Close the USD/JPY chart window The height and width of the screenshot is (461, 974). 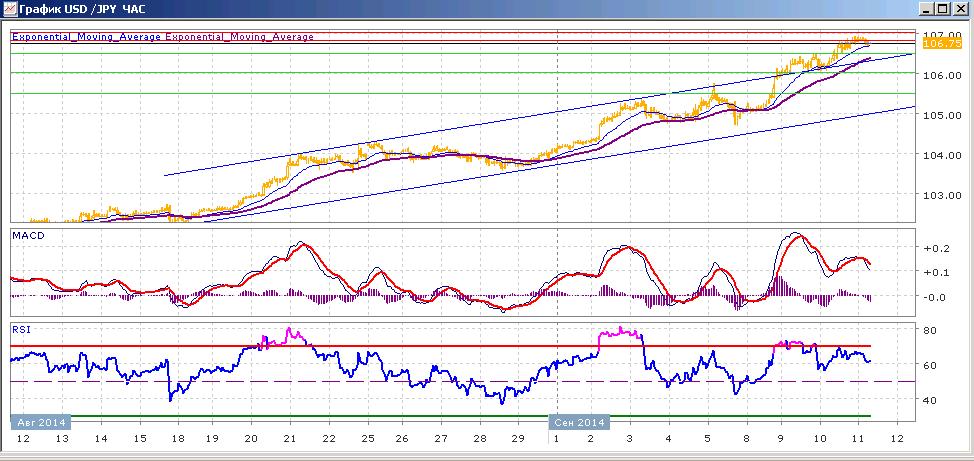(x=960, y=9)
